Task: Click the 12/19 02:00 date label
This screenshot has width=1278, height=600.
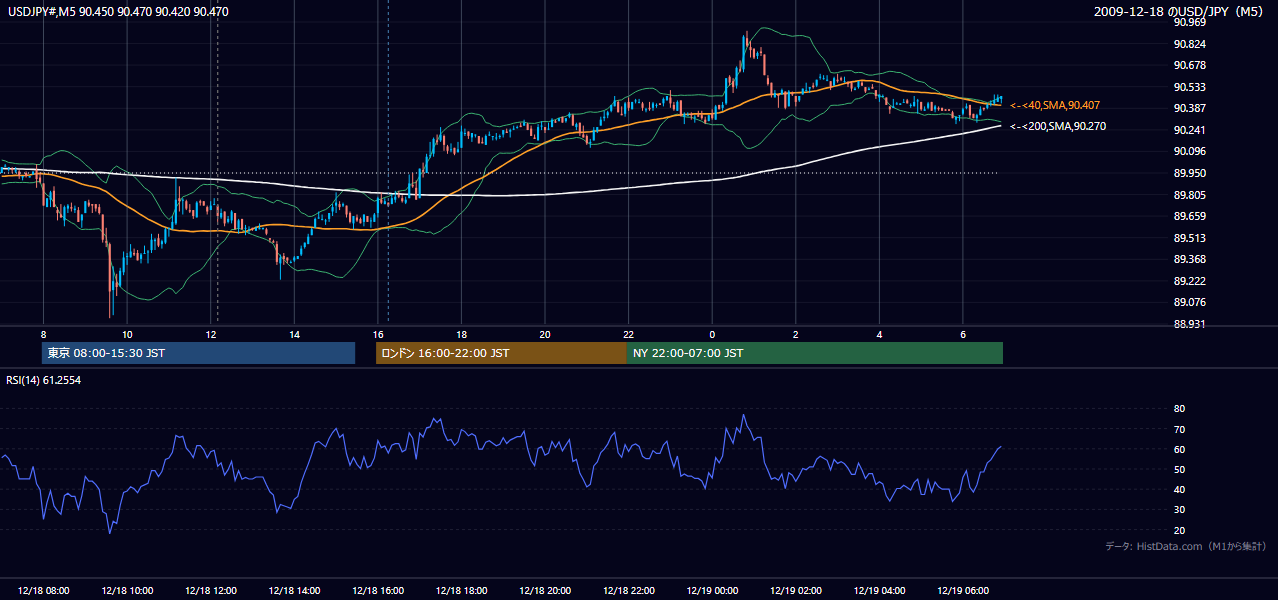Action: tap(796, 591)
